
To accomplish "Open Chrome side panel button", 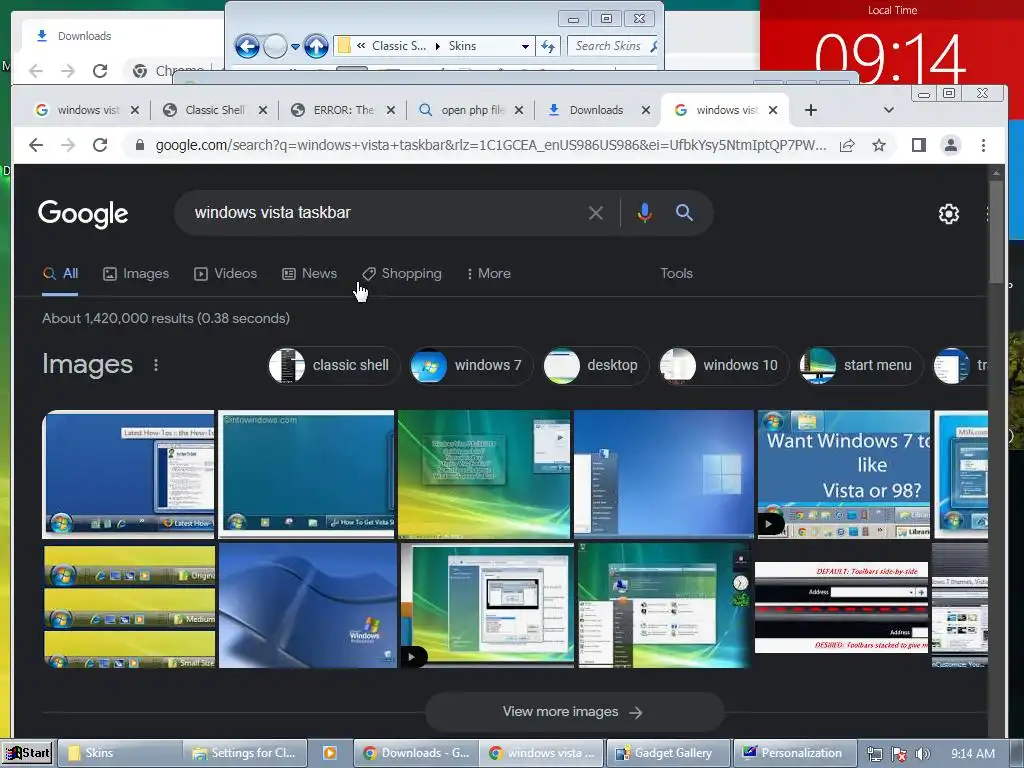I will [918, 145].
